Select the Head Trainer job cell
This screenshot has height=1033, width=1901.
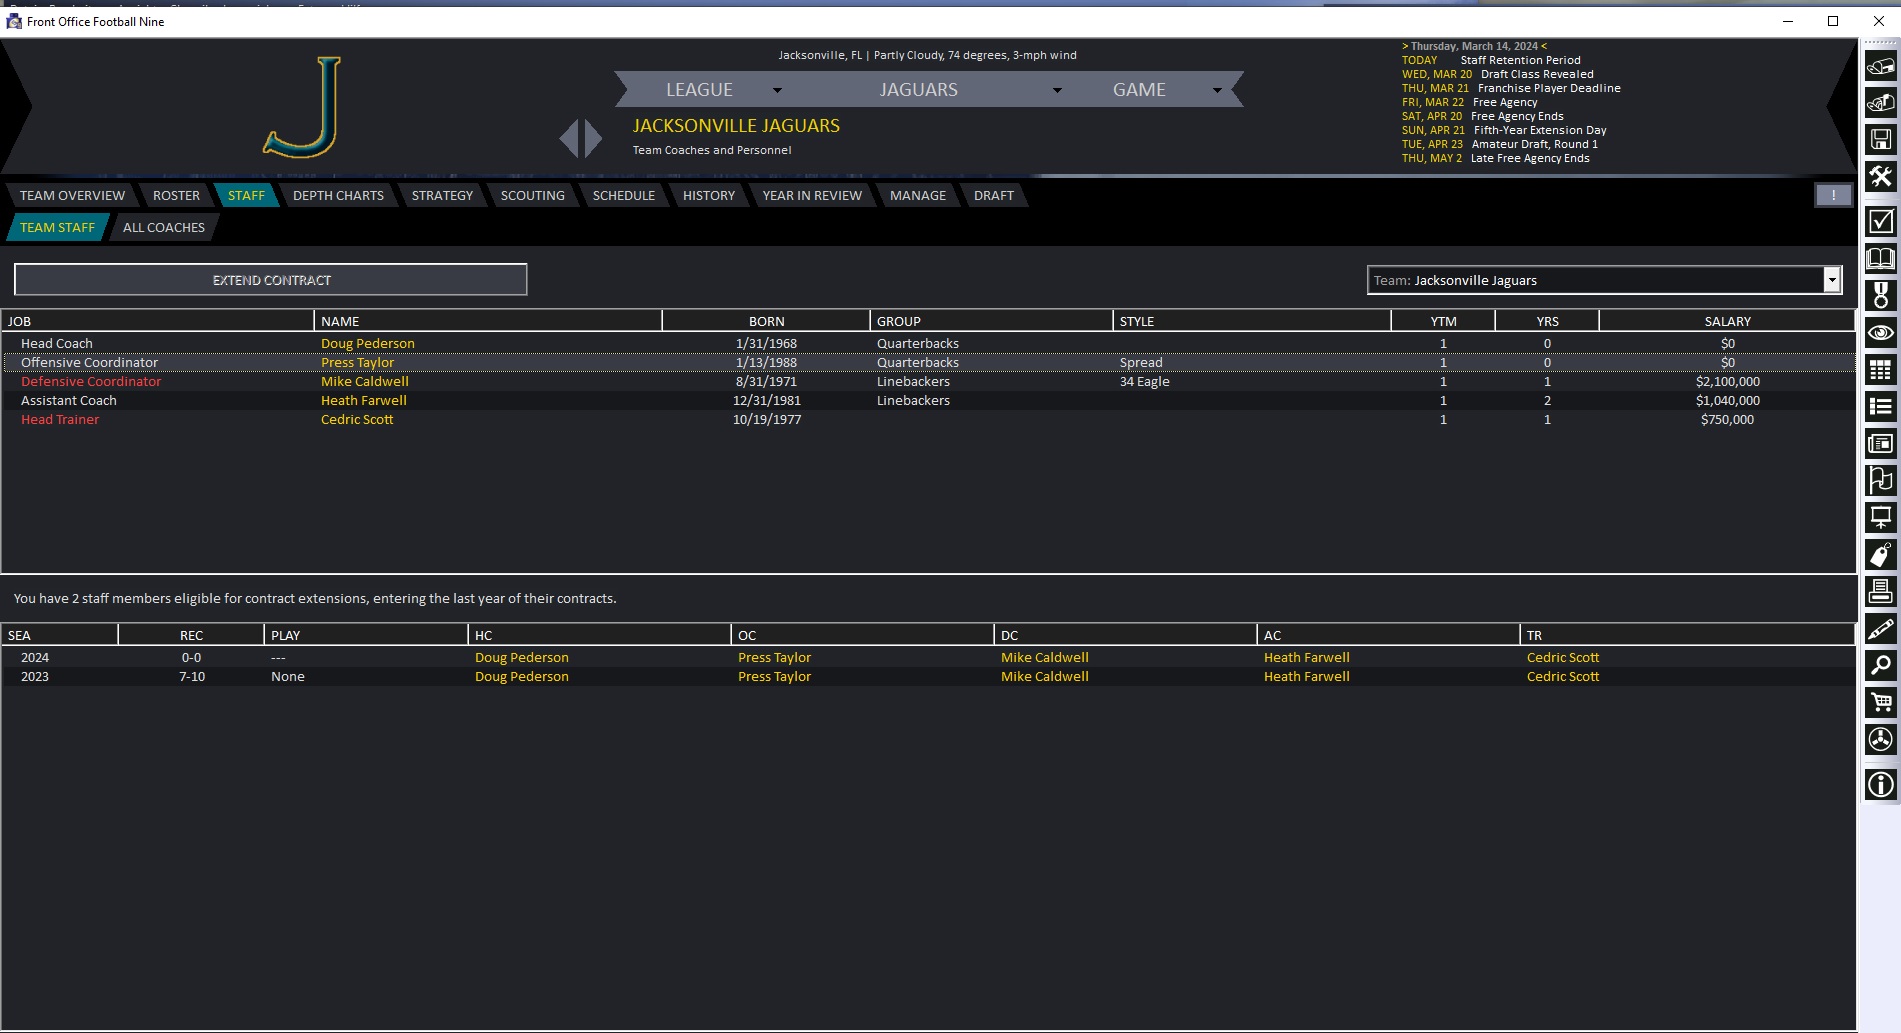[x=60, y=419]
